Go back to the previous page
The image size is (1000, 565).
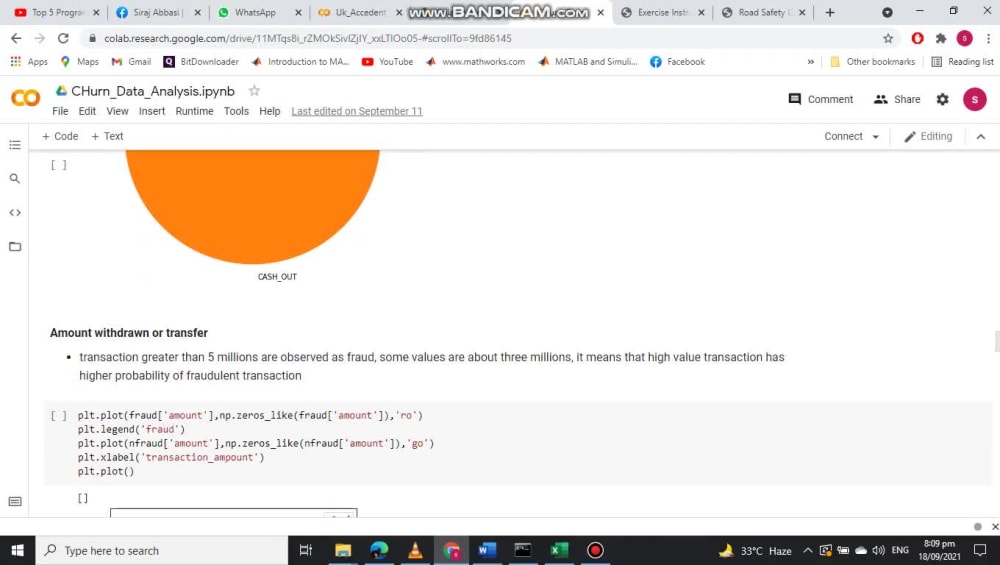16,38
